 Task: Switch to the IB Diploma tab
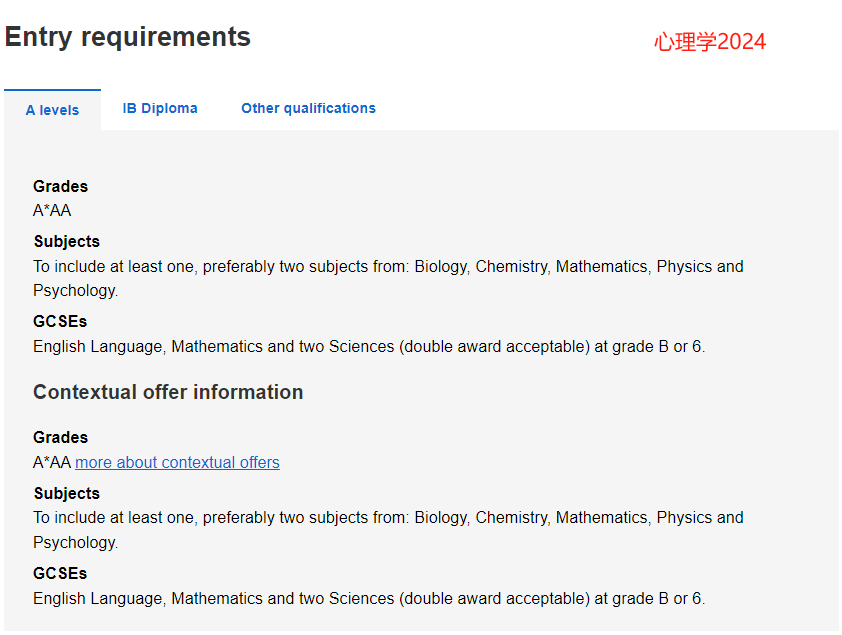click(x=160, y=108)
